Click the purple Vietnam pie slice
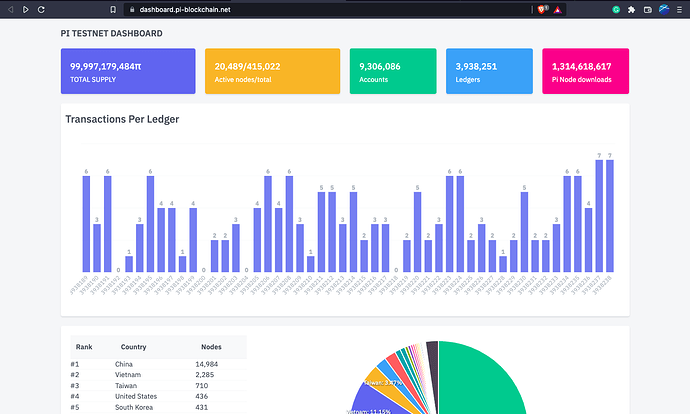Viewport: 690px width, 414px height. [378, 405]
